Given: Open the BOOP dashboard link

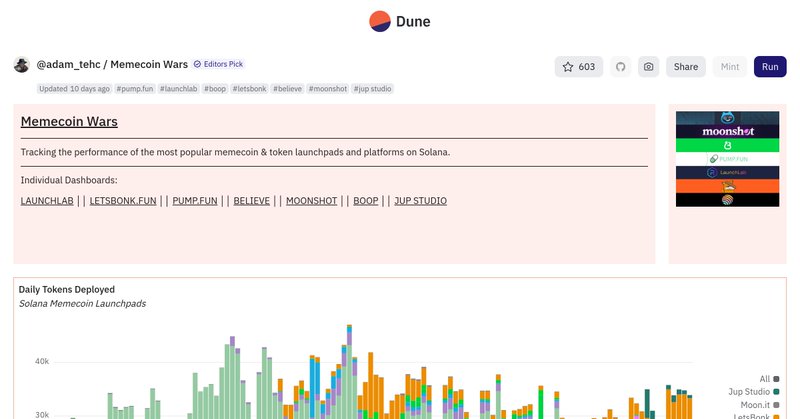Looking at the screenshot, I should tap(366, 201).
